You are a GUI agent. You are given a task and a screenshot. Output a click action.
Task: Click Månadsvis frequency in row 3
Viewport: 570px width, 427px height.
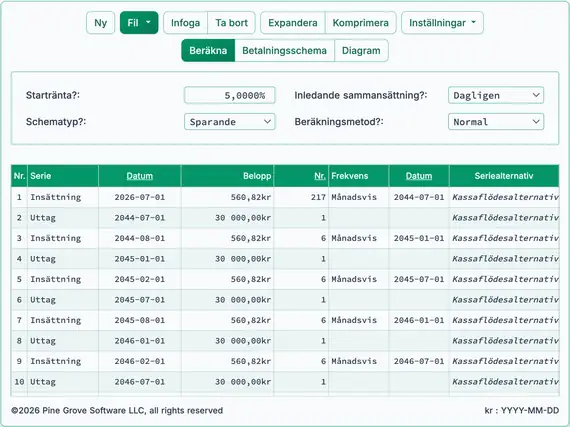[358, 238]
